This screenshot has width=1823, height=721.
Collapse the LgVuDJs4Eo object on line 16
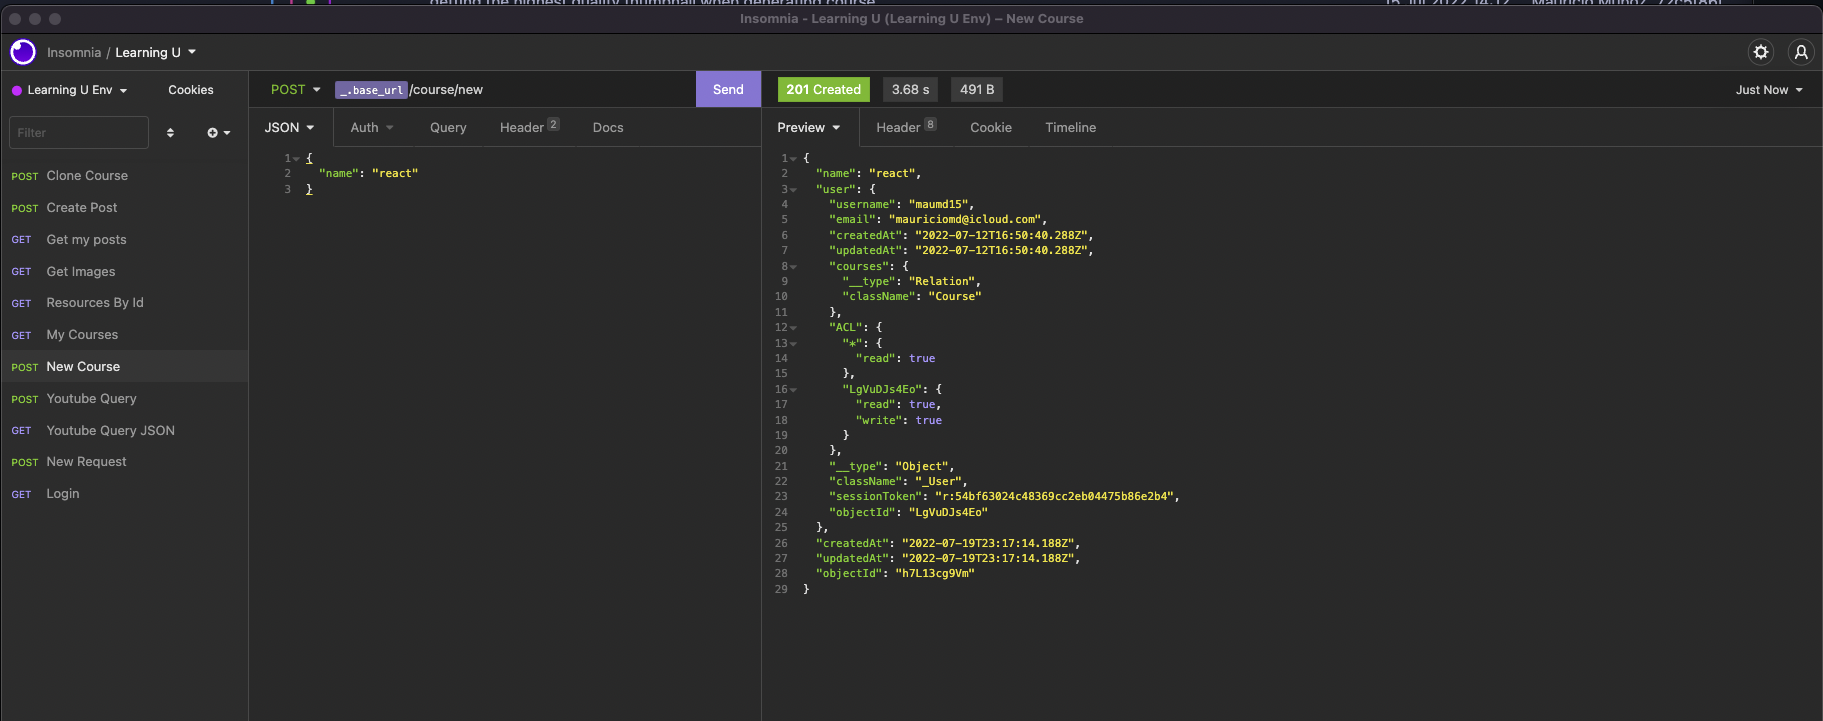tap(794, 390)
